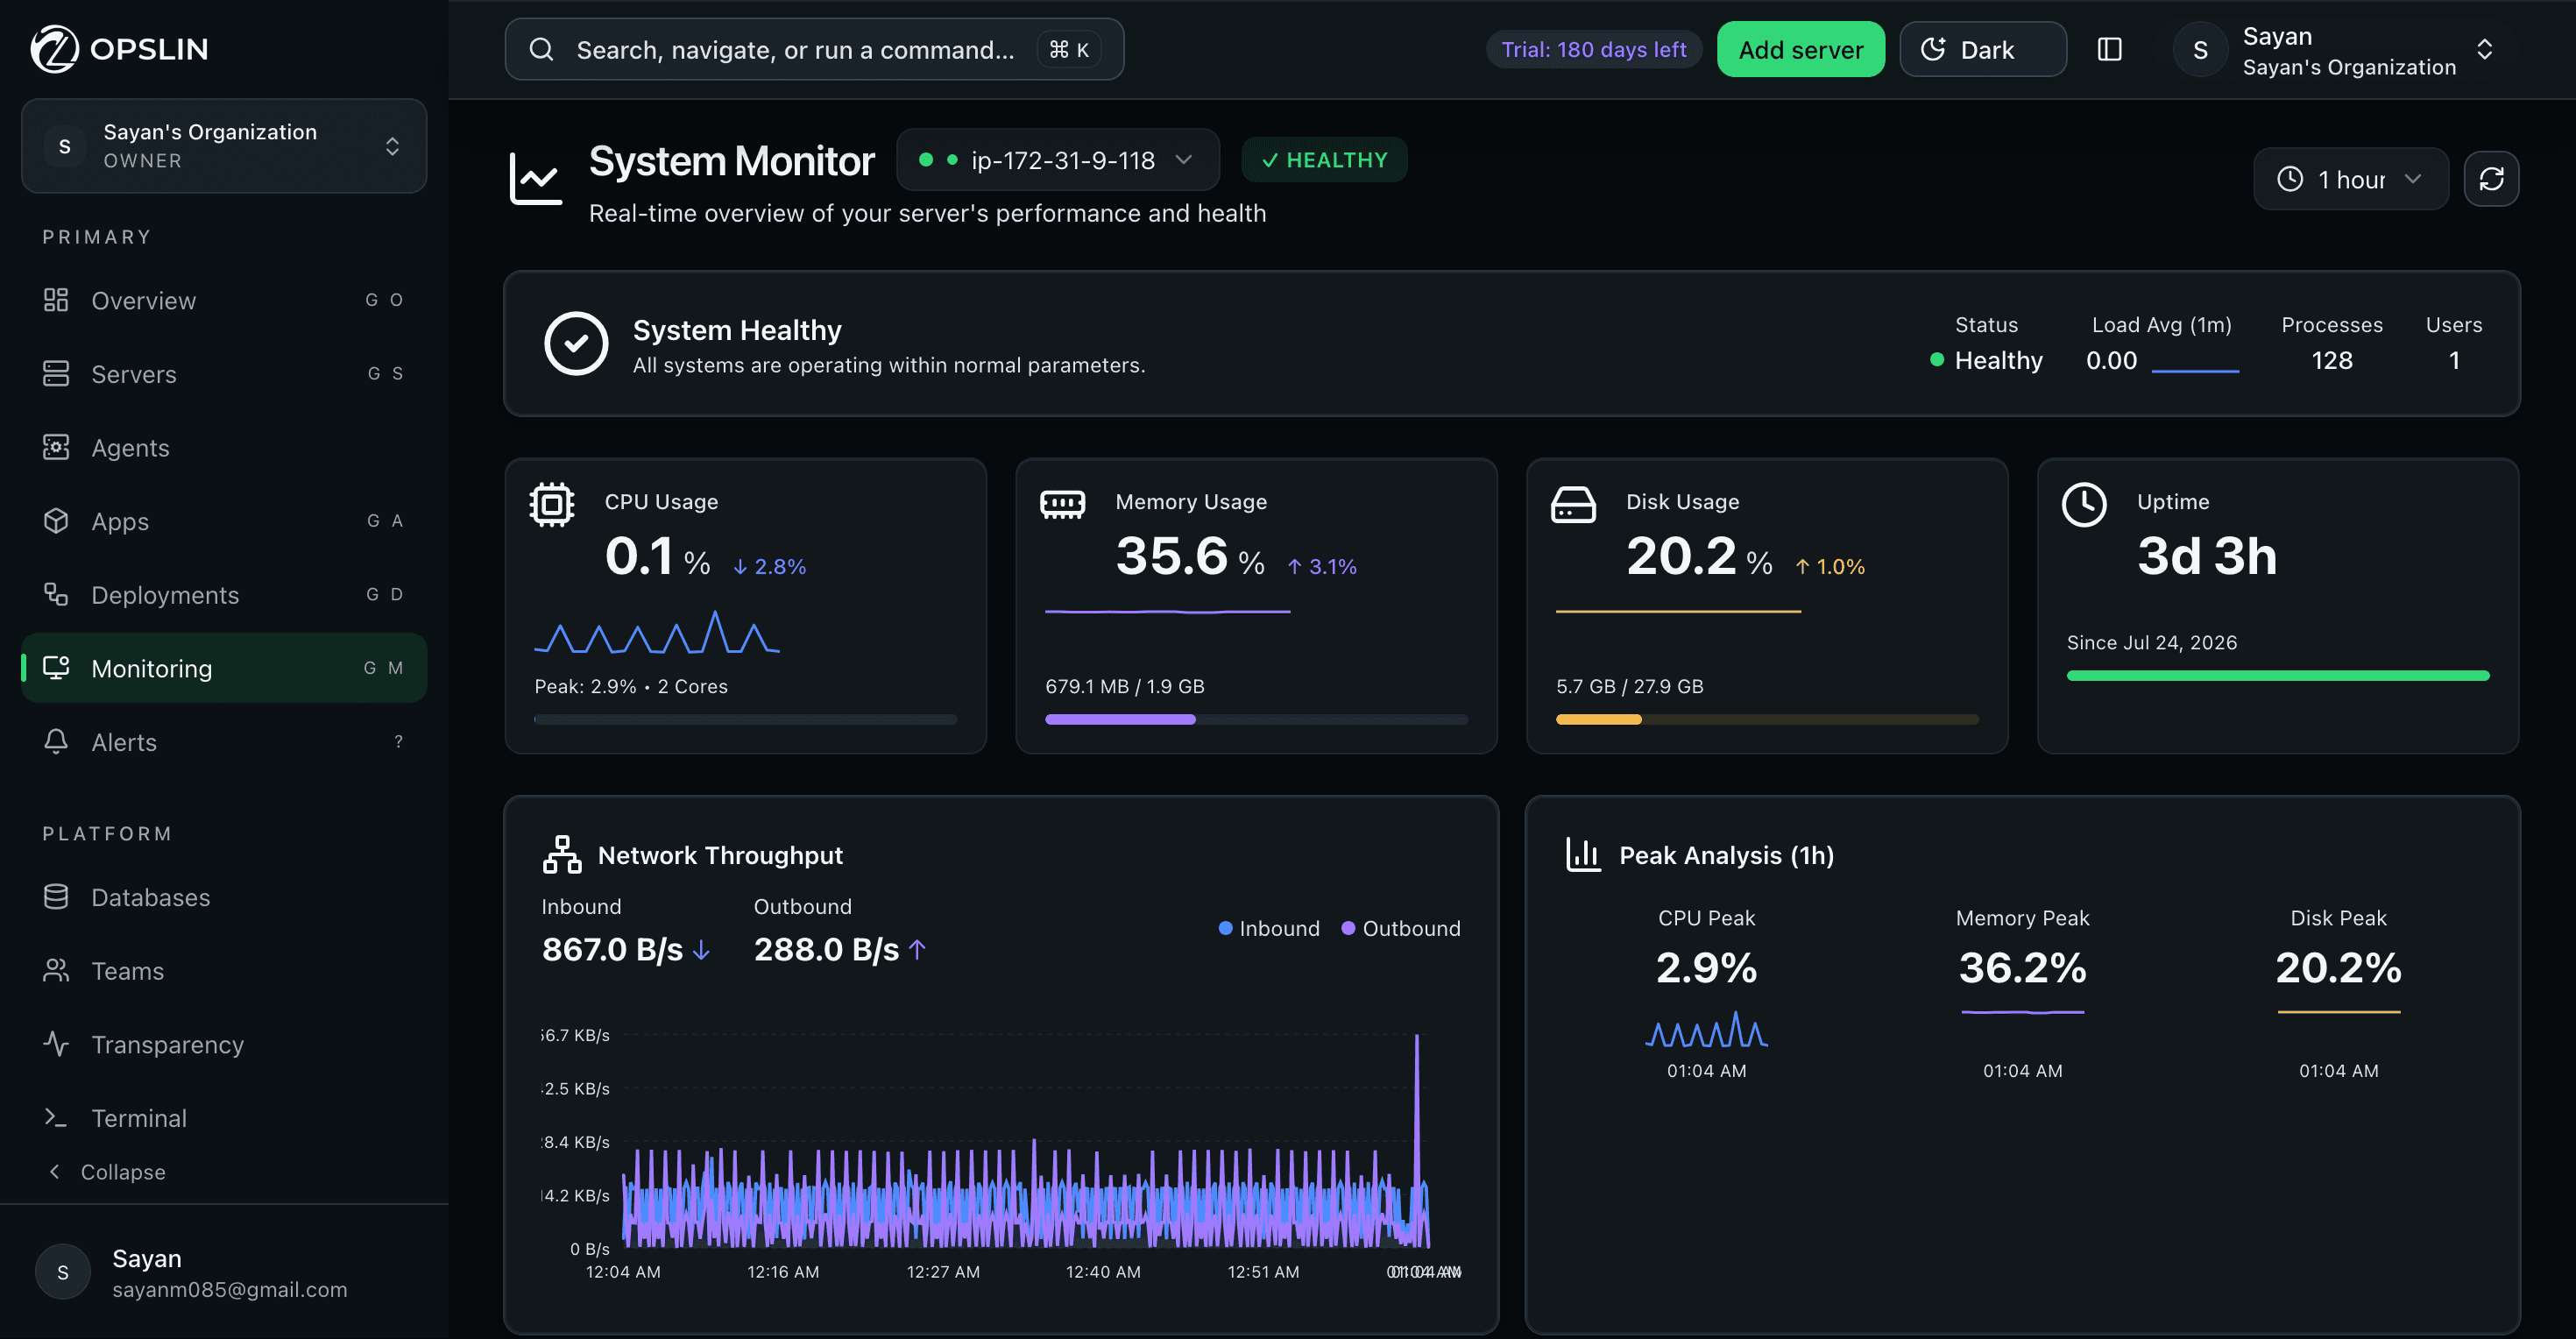The image size is (2576, 1339).
Task: Click the CPU Usage sparkline chart
Action: pos(657,631)
